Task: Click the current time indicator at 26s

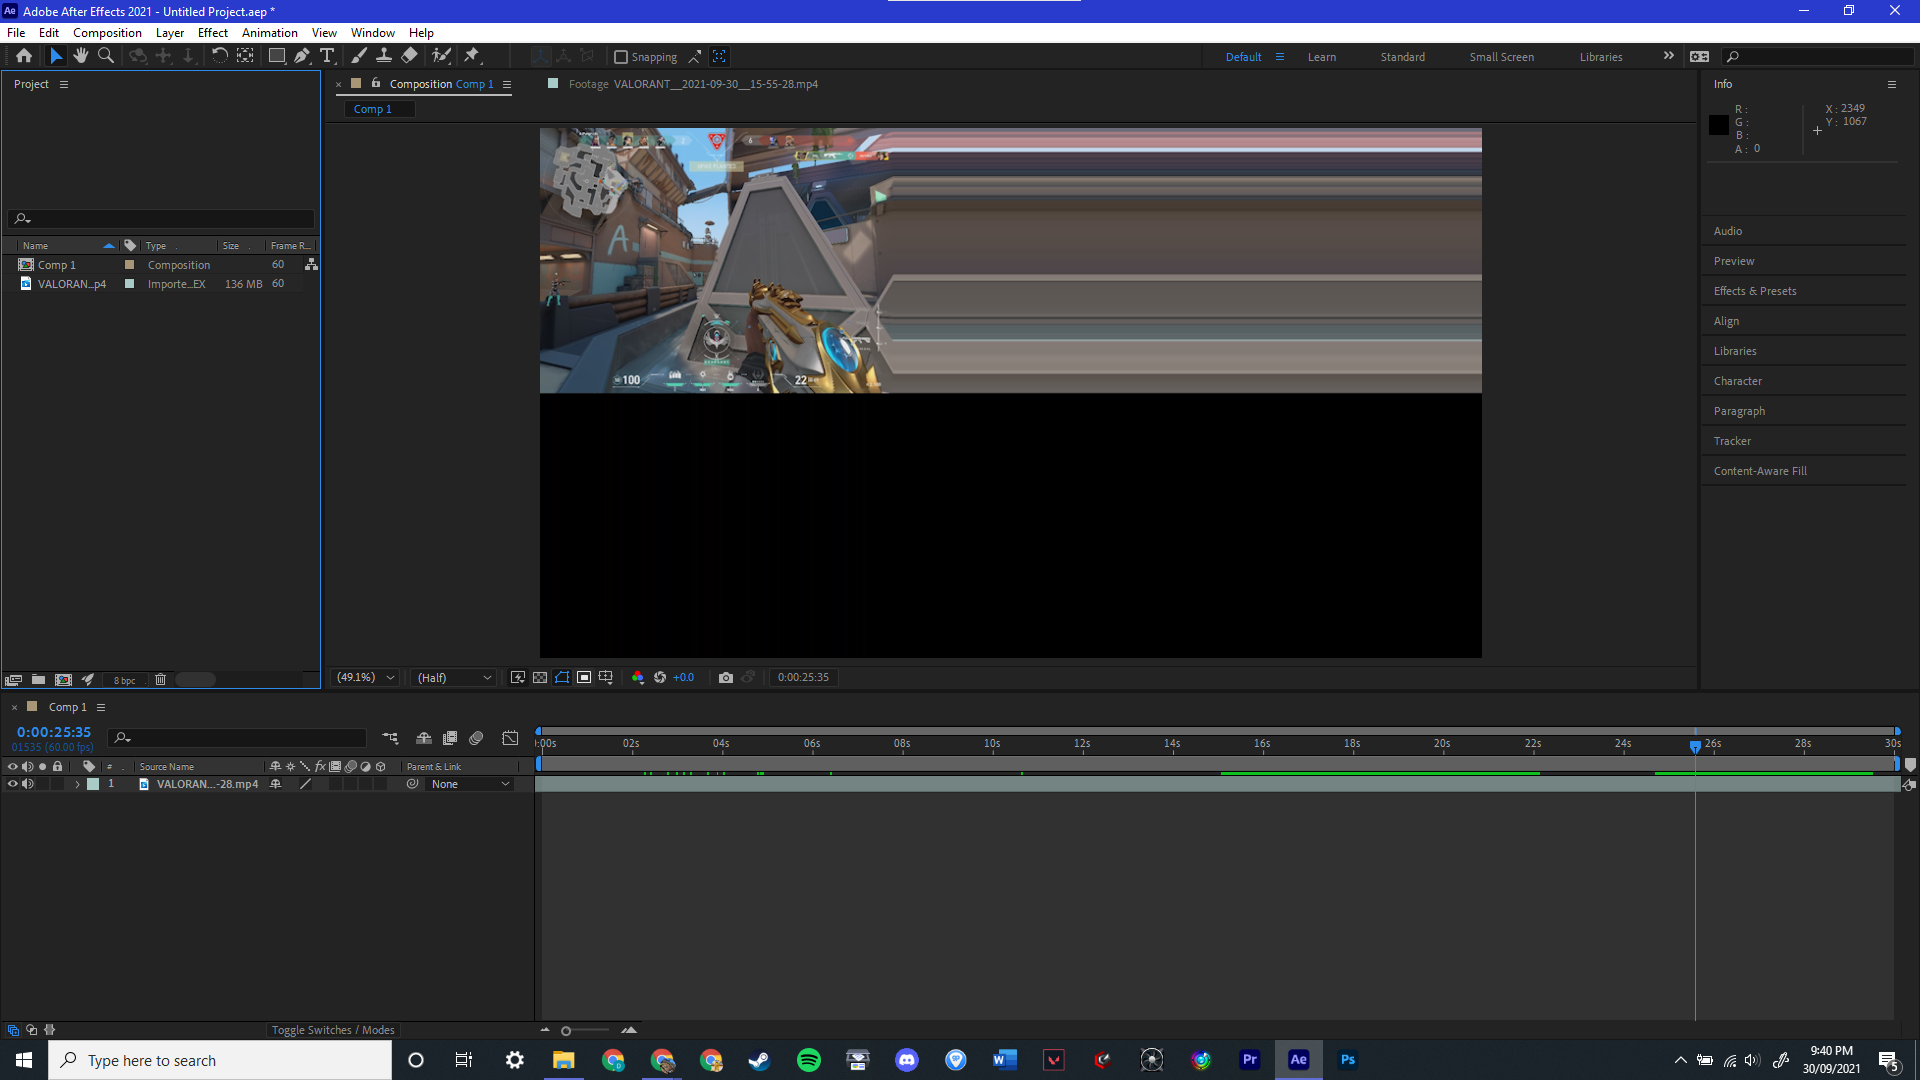Action: click(x=1695, y=746)
